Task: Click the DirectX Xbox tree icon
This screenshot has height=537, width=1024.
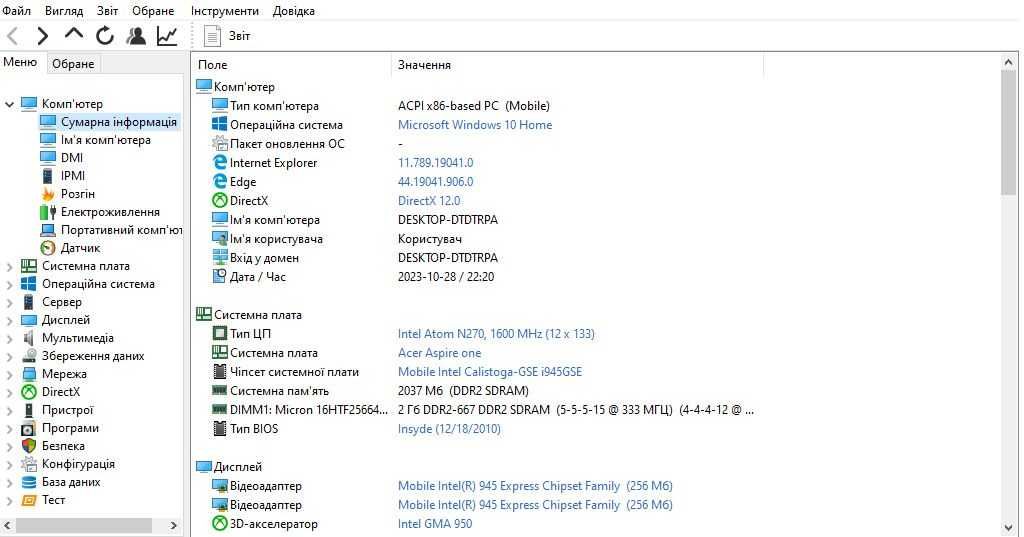Action: pyautogui.click(x=29, y=392)
